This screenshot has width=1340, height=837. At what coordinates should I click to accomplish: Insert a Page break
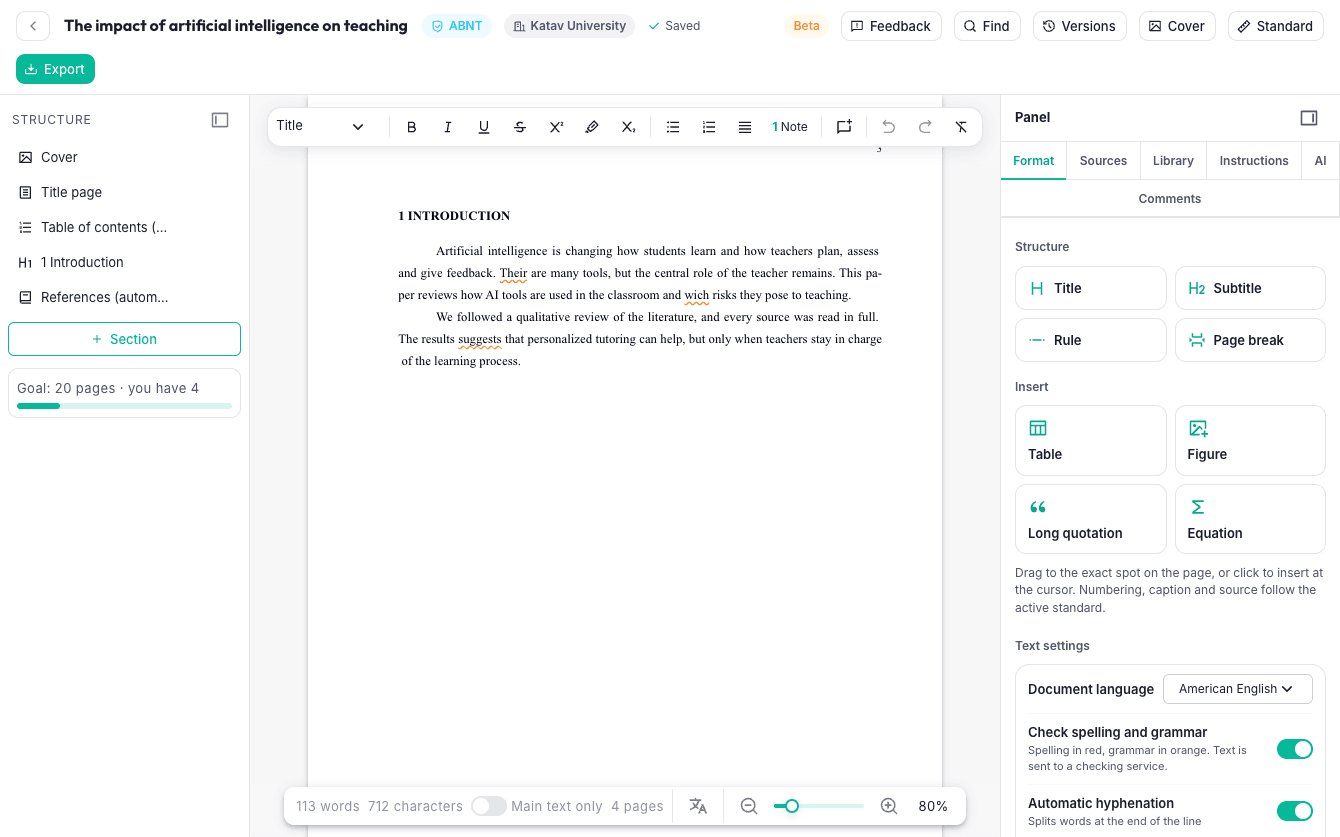[1250, 340]
